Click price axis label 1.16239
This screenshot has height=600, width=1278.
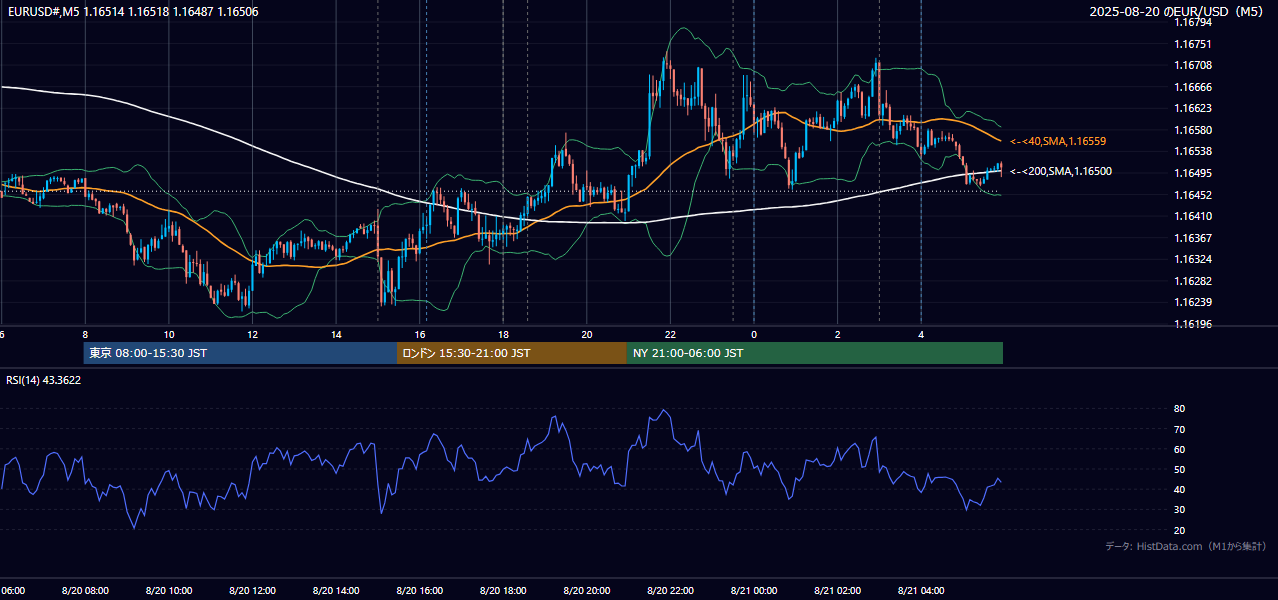pyautogui.click(x=1194, y=302)
